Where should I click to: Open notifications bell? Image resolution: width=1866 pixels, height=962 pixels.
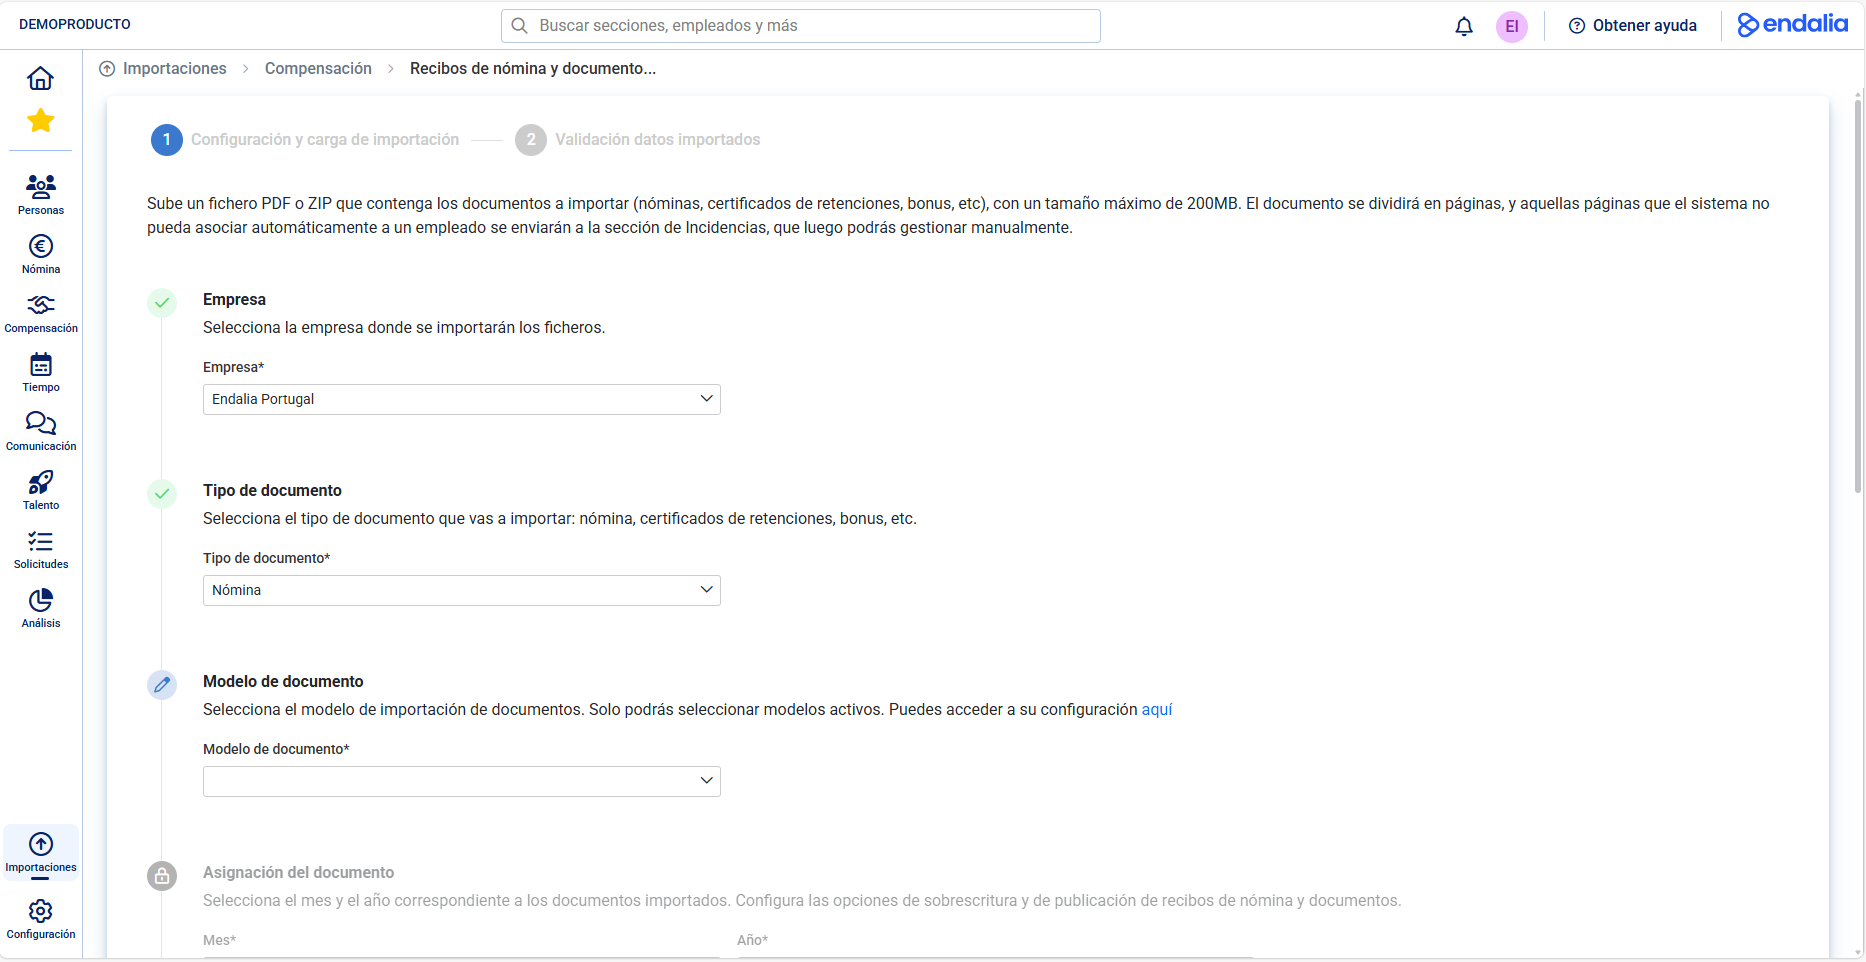click(x=1464, y=26)
